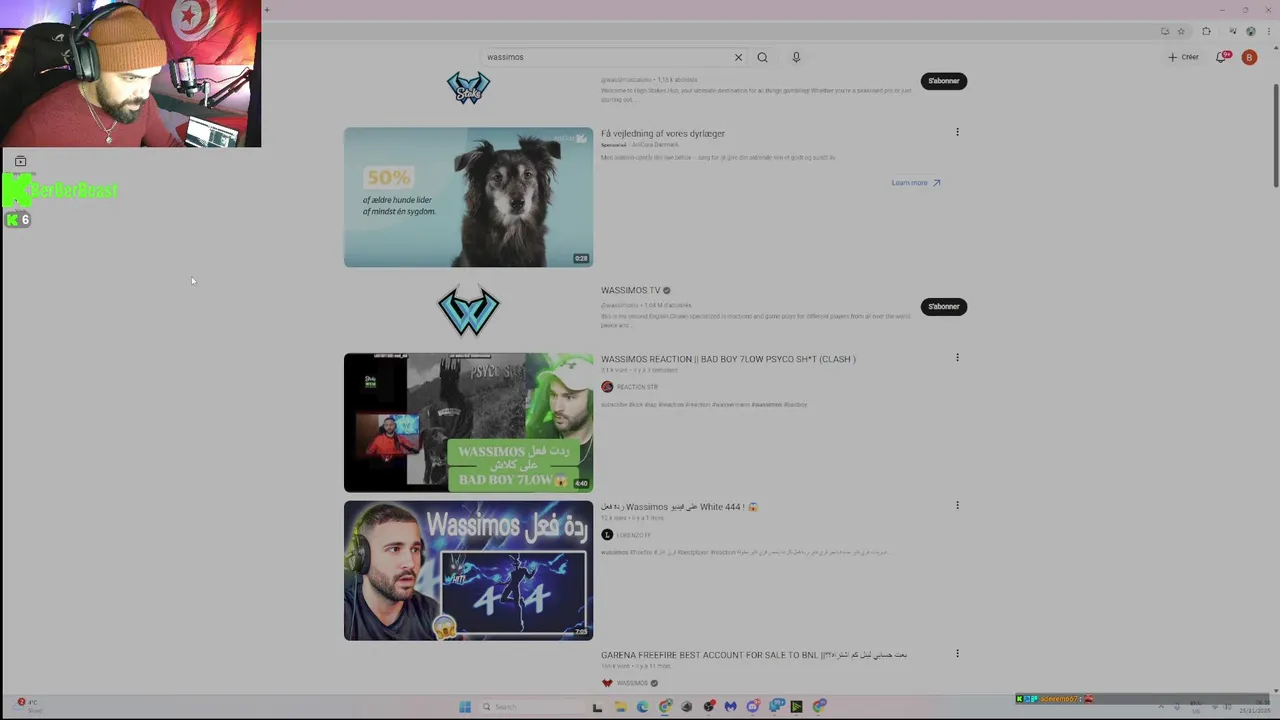Image resolution: width=1280 pixels, height=720 pixels.
Task: Open the WASSIMOS TV channel logo
Action: pos(468,310)
